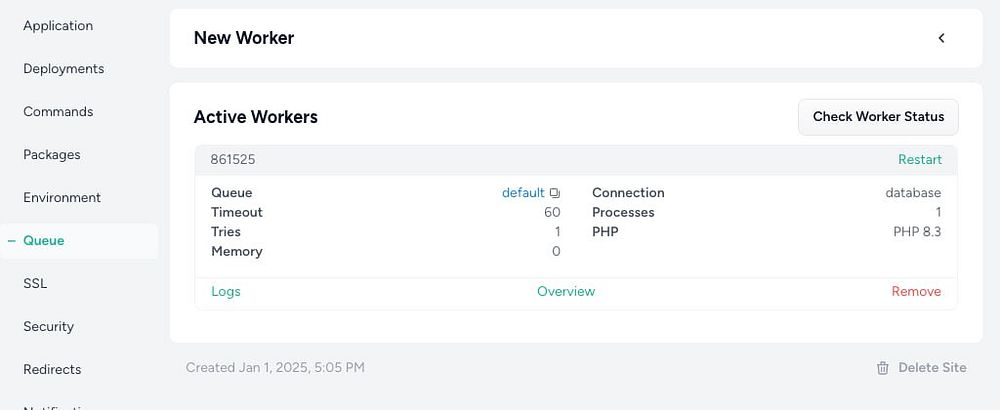This screenshot has height=410, width=1000.
Task: Open the Application sidebar section
Action: click(58, 26)
